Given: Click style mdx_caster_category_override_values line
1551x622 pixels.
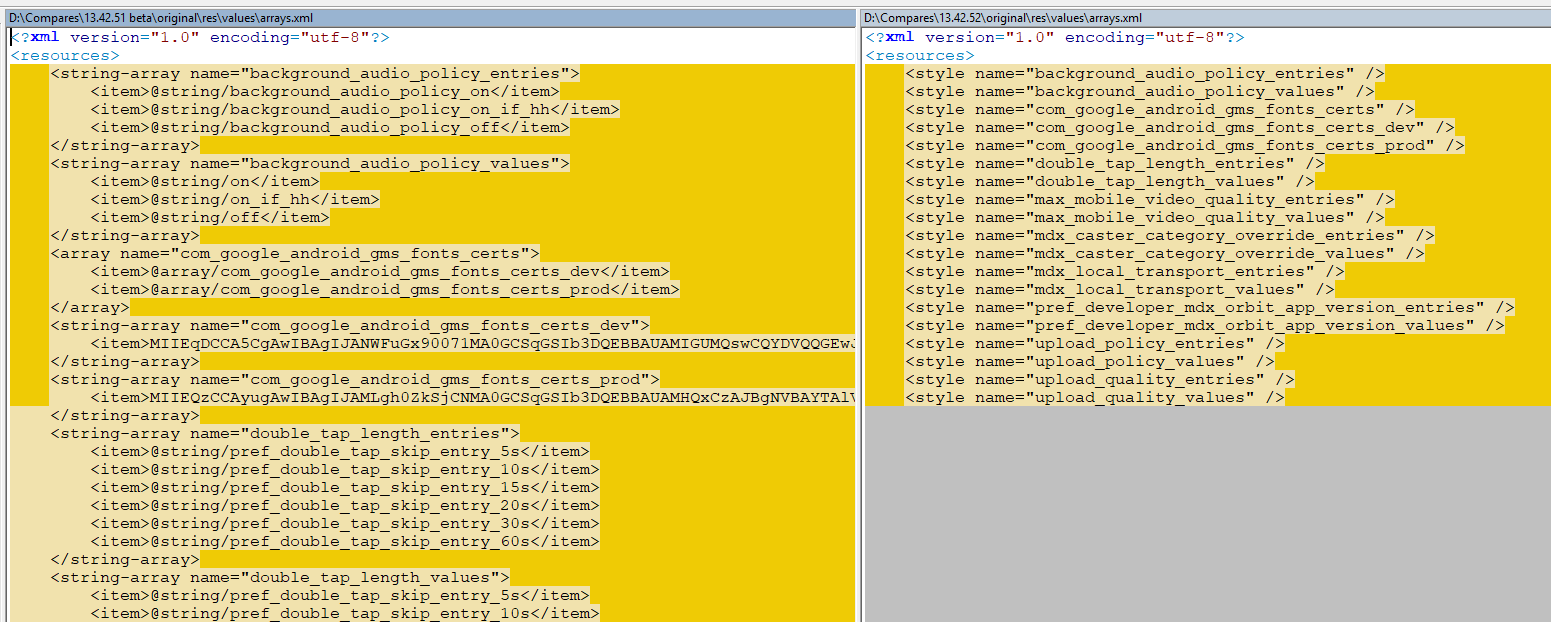Looking at the screenshot, I should coord(1165,253).
